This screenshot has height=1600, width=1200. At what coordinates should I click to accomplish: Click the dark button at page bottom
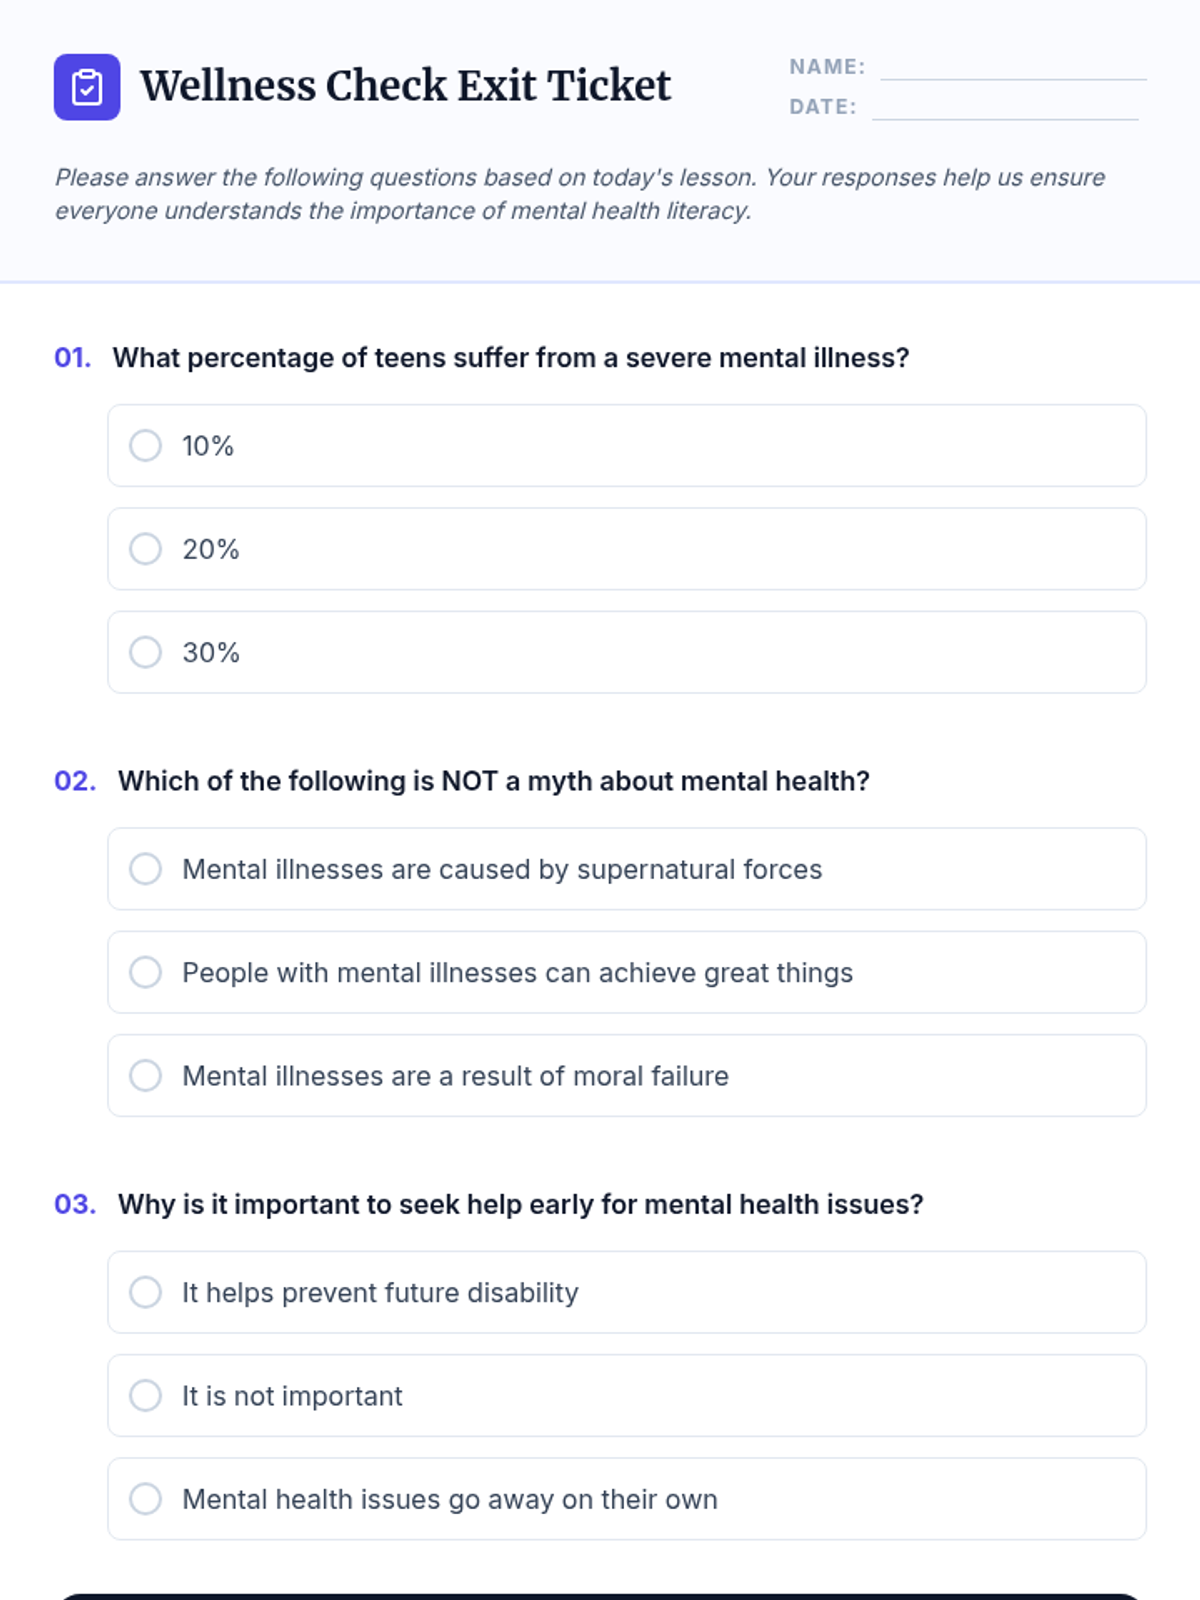[x=600, y=1596]
